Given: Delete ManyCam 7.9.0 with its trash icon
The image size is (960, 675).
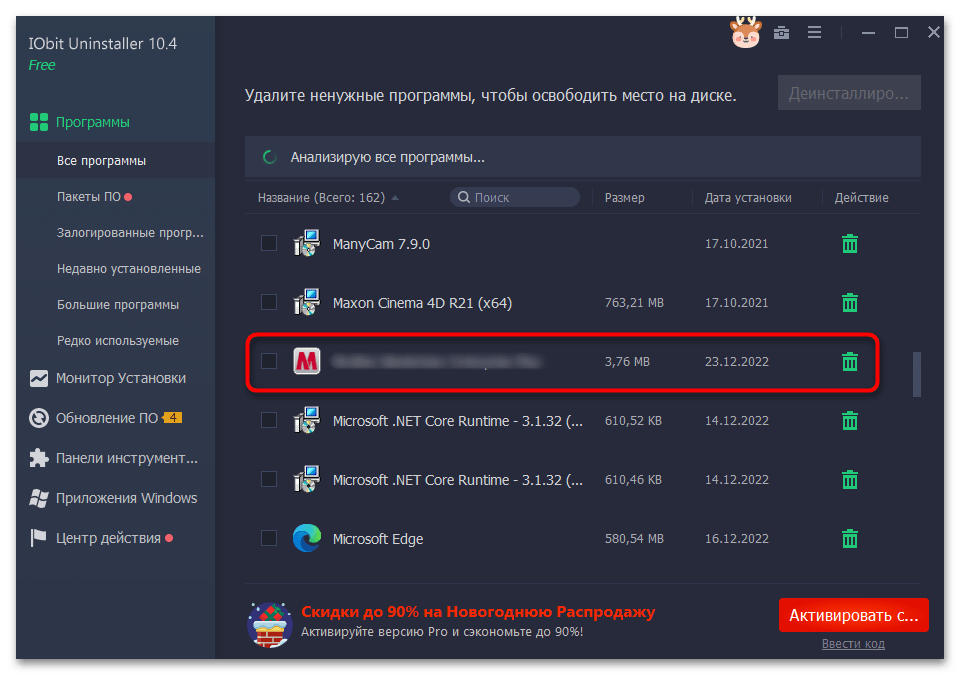Looking at the screenshot, I should point(849,244).
